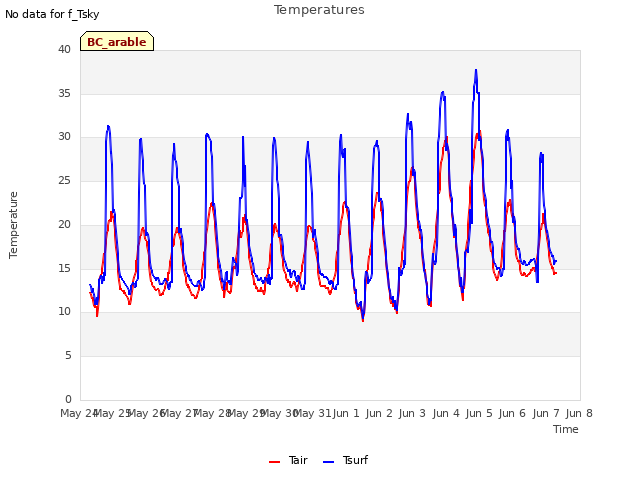The image size is (640, 480).
Task: Click the Jun 4 x-axis tick label
Action: [x=446, y=413]
